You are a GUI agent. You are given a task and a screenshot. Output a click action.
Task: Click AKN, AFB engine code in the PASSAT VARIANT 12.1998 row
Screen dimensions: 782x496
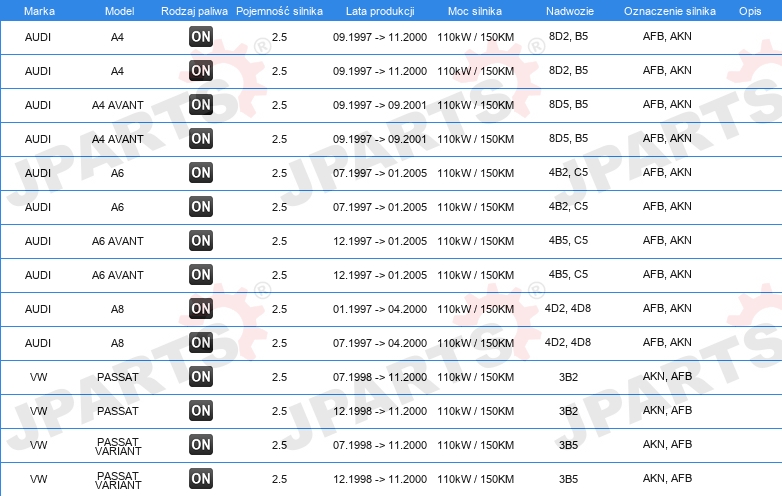tap(667, 478)
